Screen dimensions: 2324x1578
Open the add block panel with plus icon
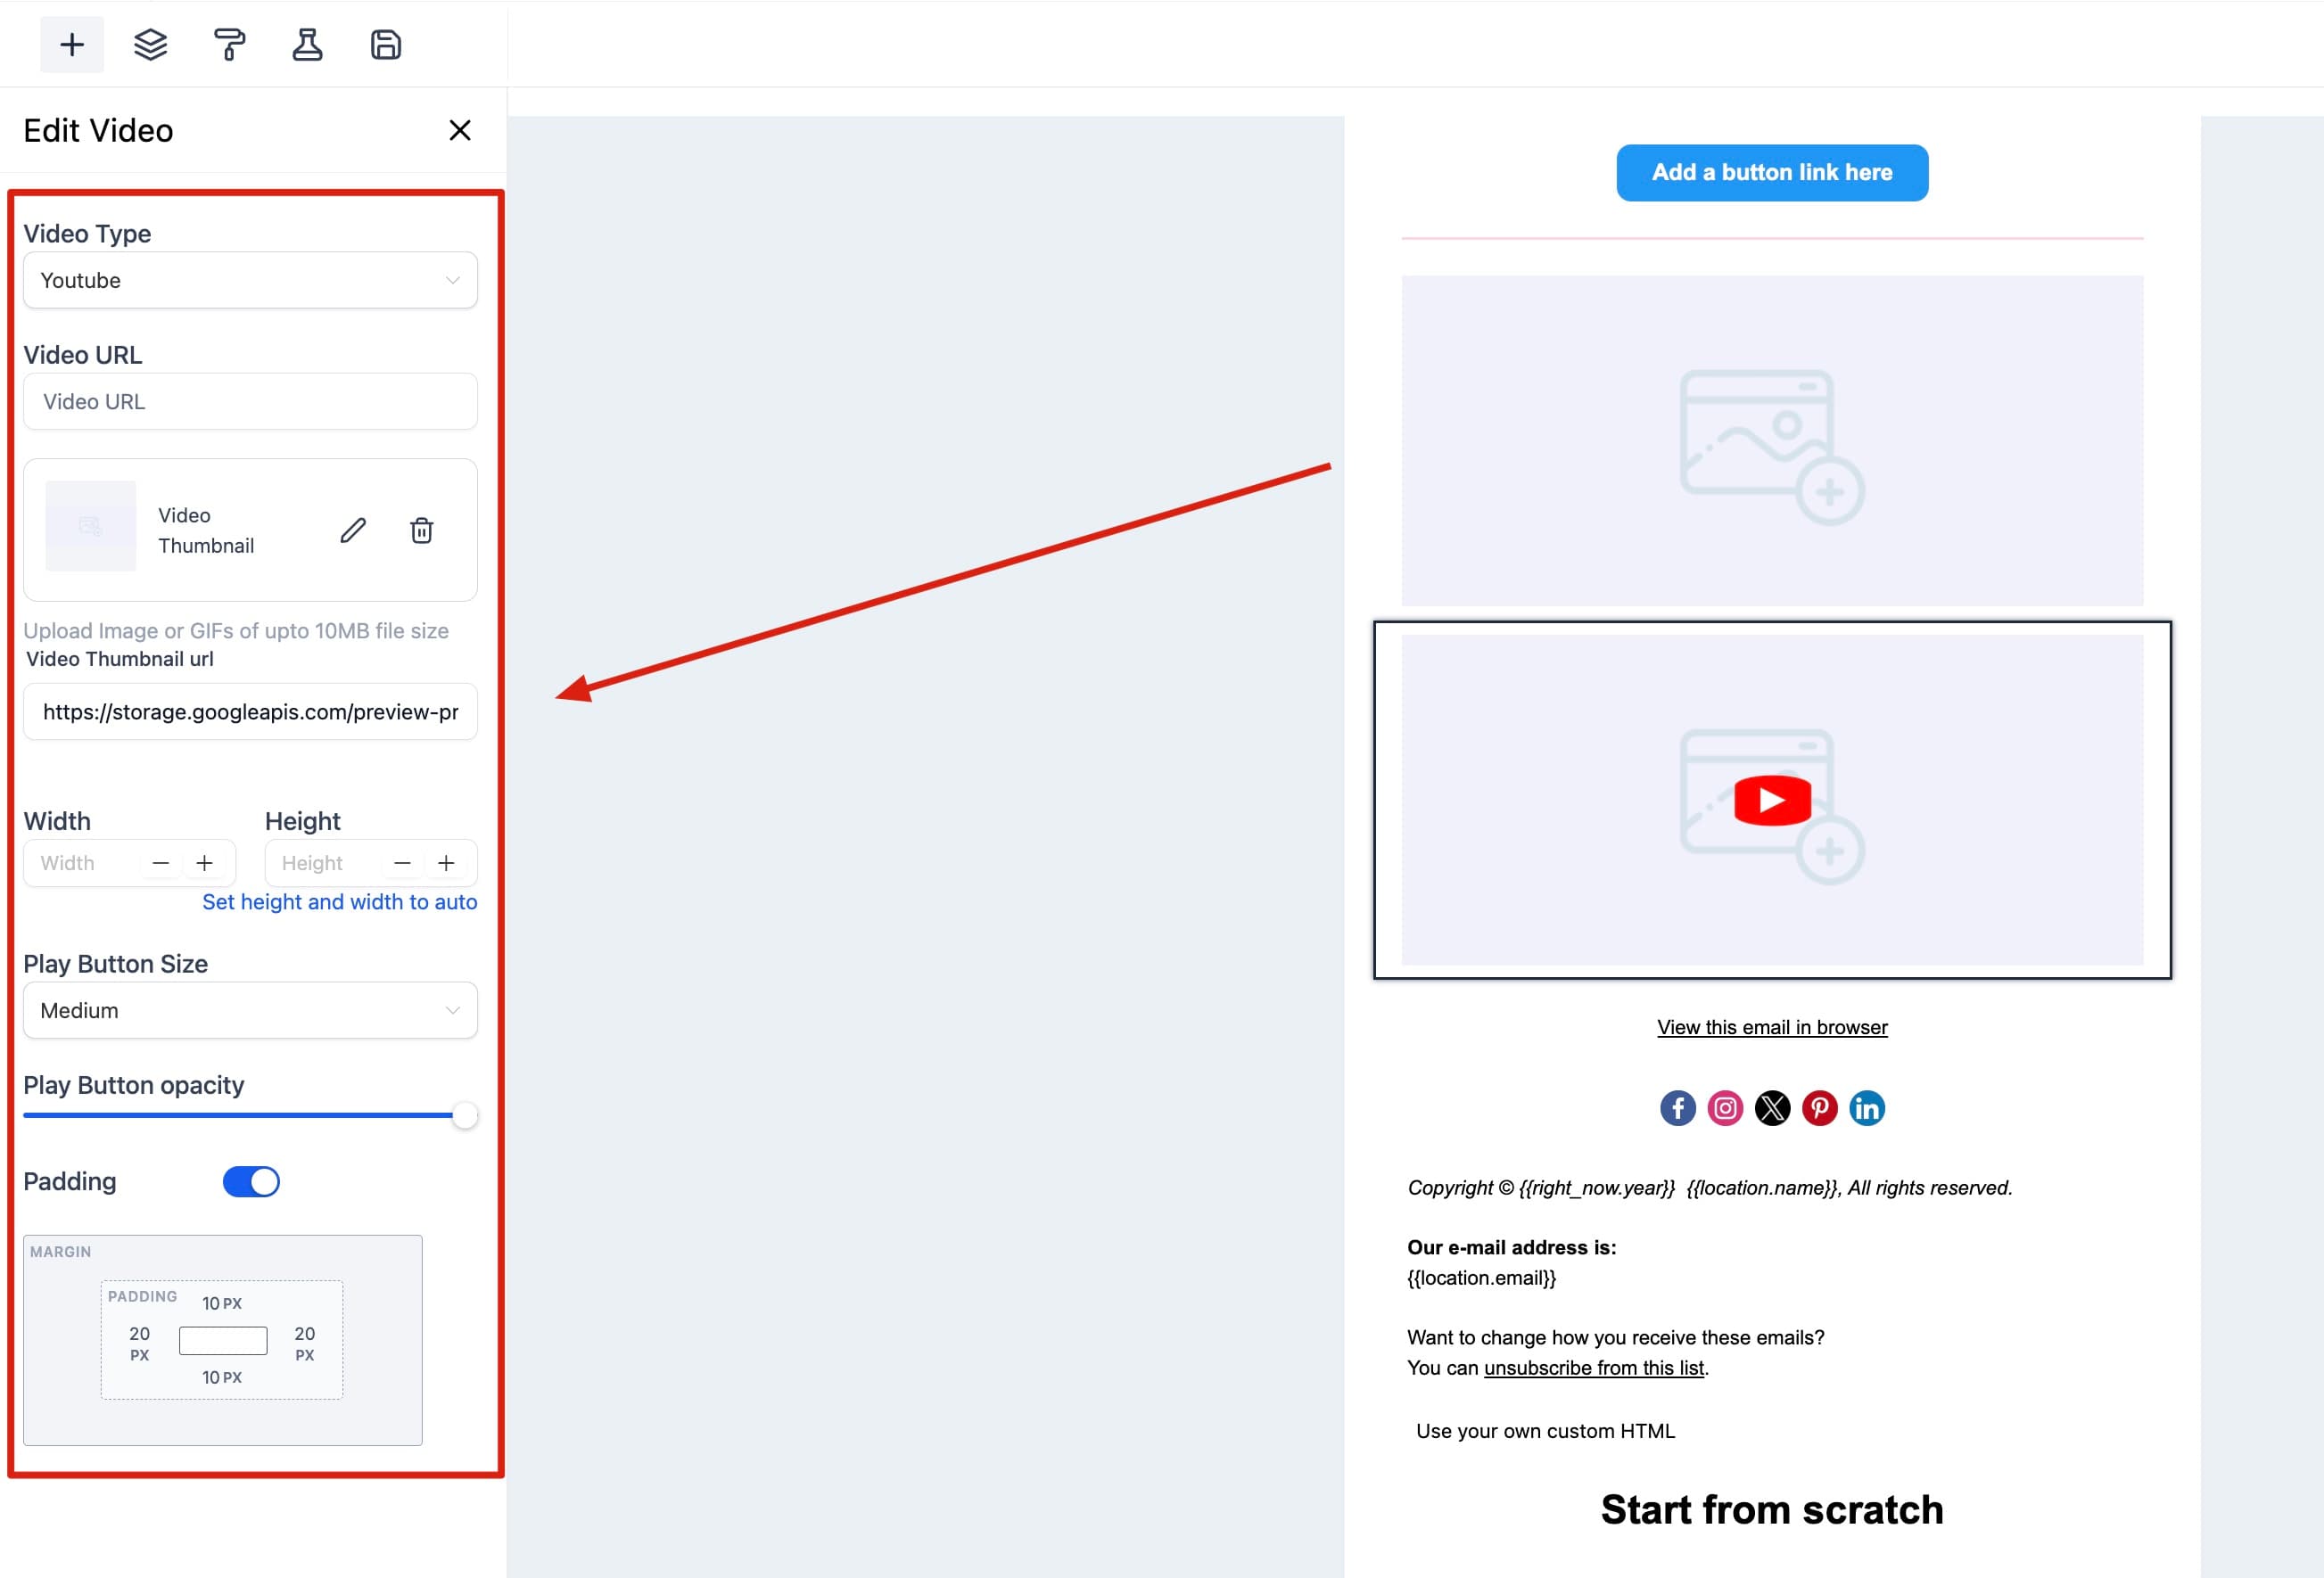[x=71, y=44]
